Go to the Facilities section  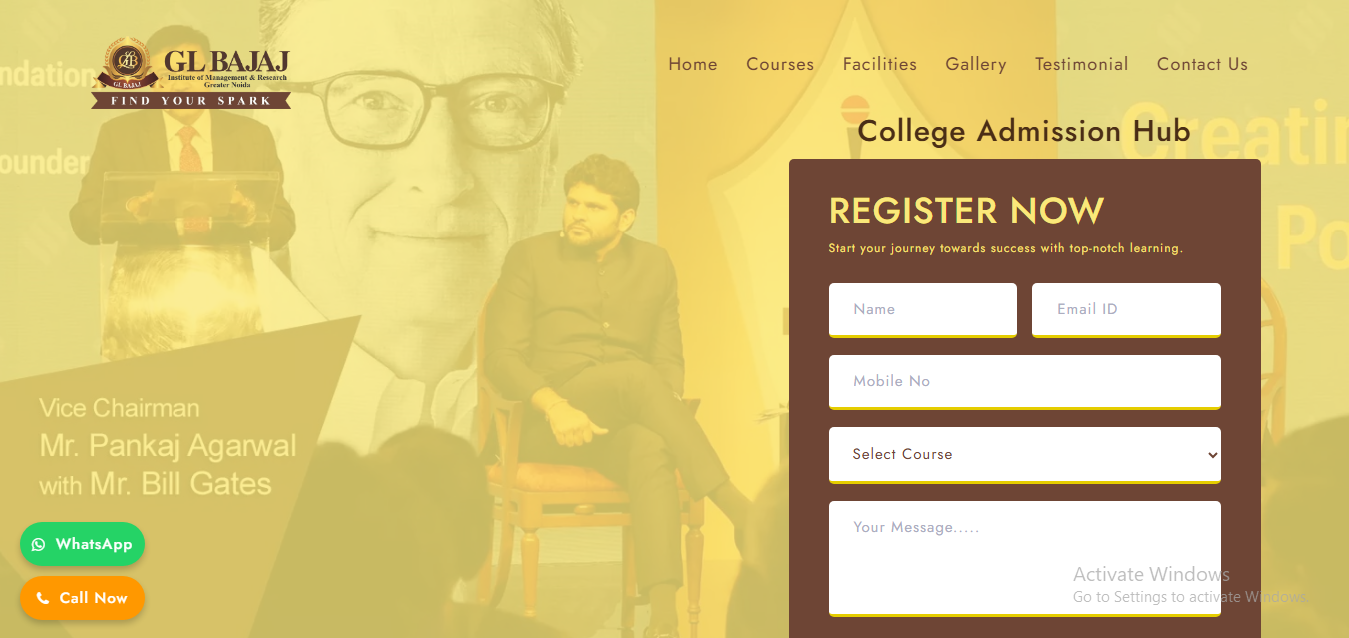tap(879, 63)
